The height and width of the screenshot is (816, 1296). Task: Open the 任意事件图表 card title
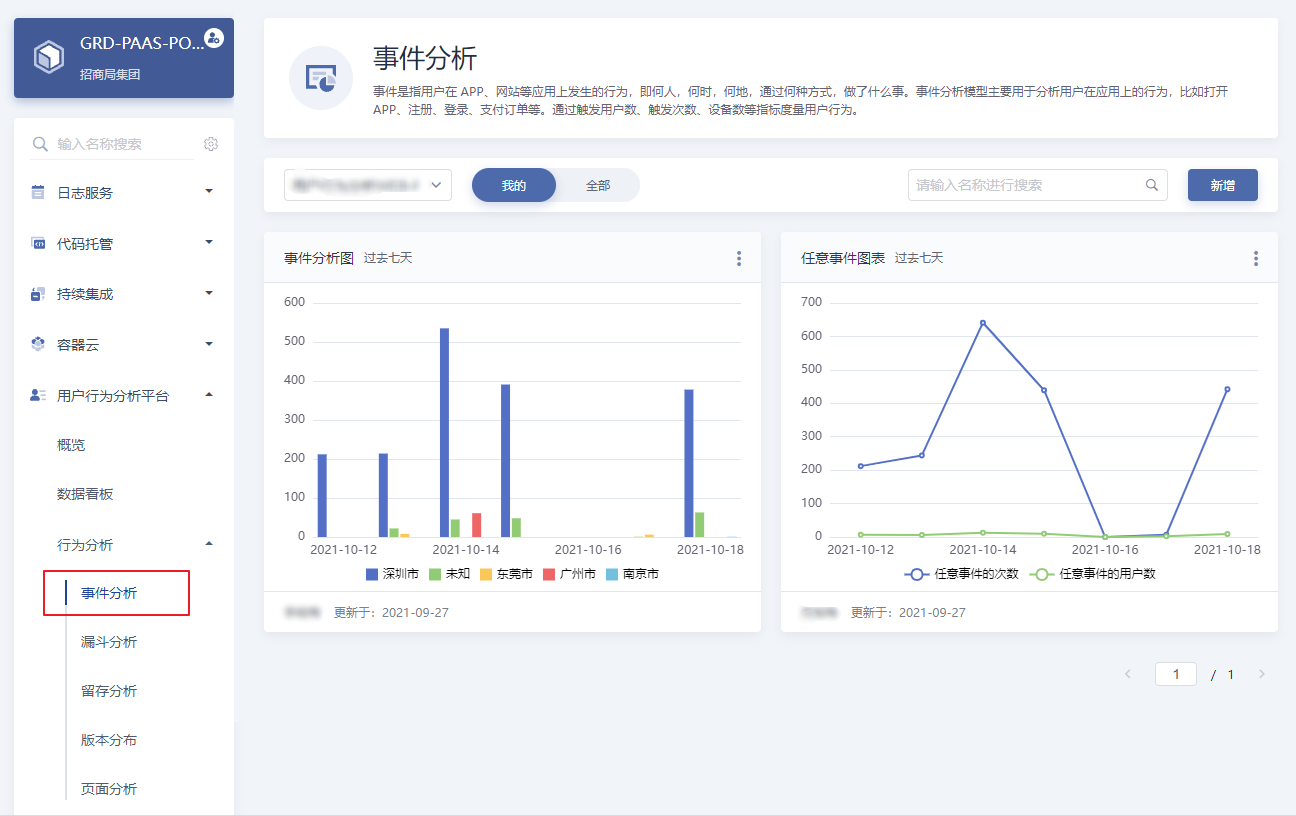(843, 258)
